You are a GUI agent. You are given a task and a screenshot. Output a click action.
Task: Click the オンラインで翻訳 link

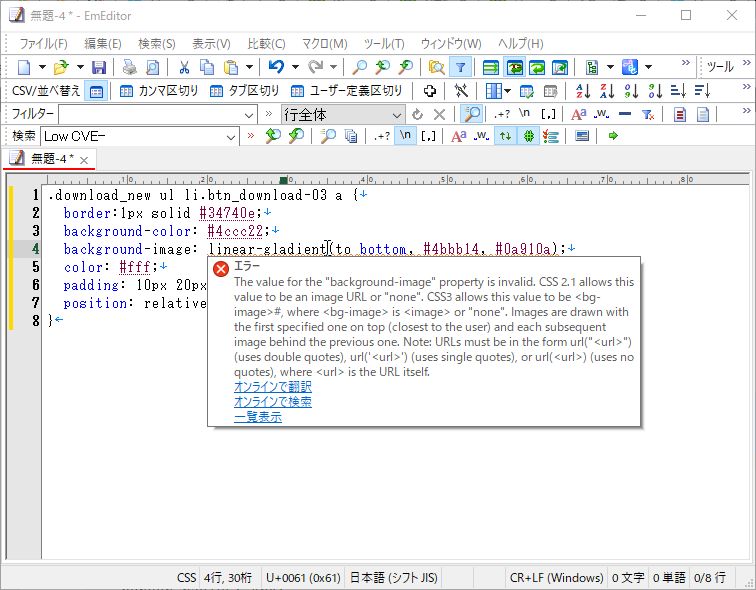tap(272, 387)
